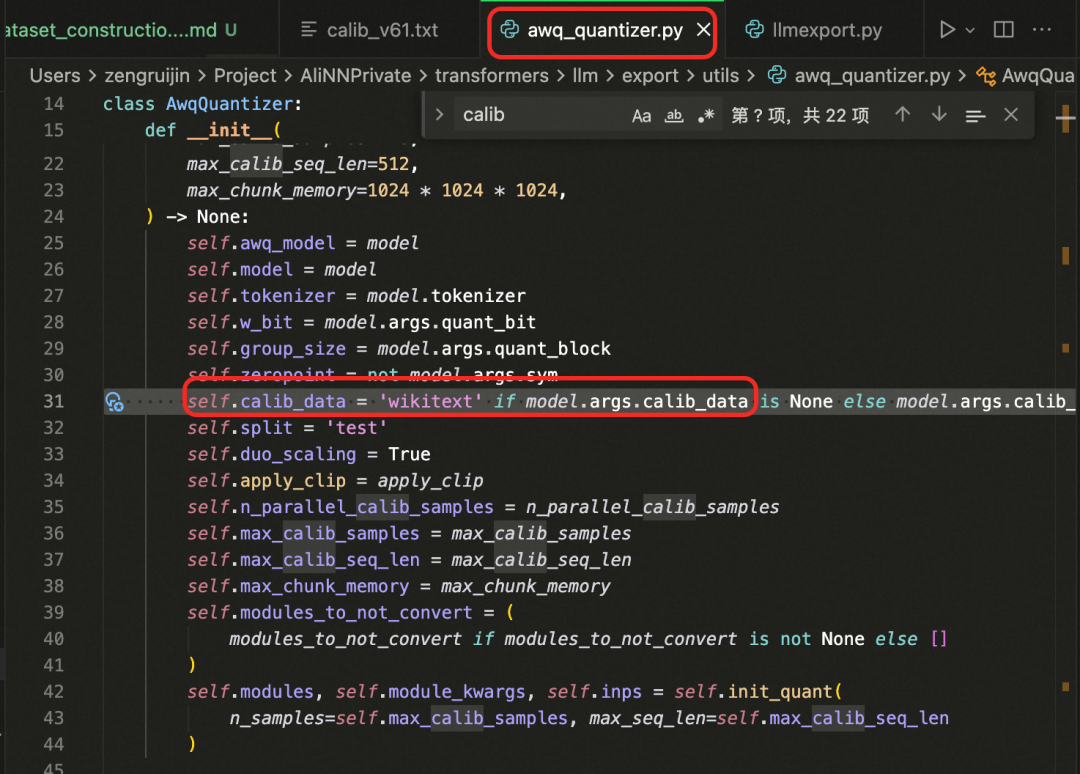Go to previous match with up arrow
The width and height of the screenshot is (1080, 774).
(x=902, y=114)
